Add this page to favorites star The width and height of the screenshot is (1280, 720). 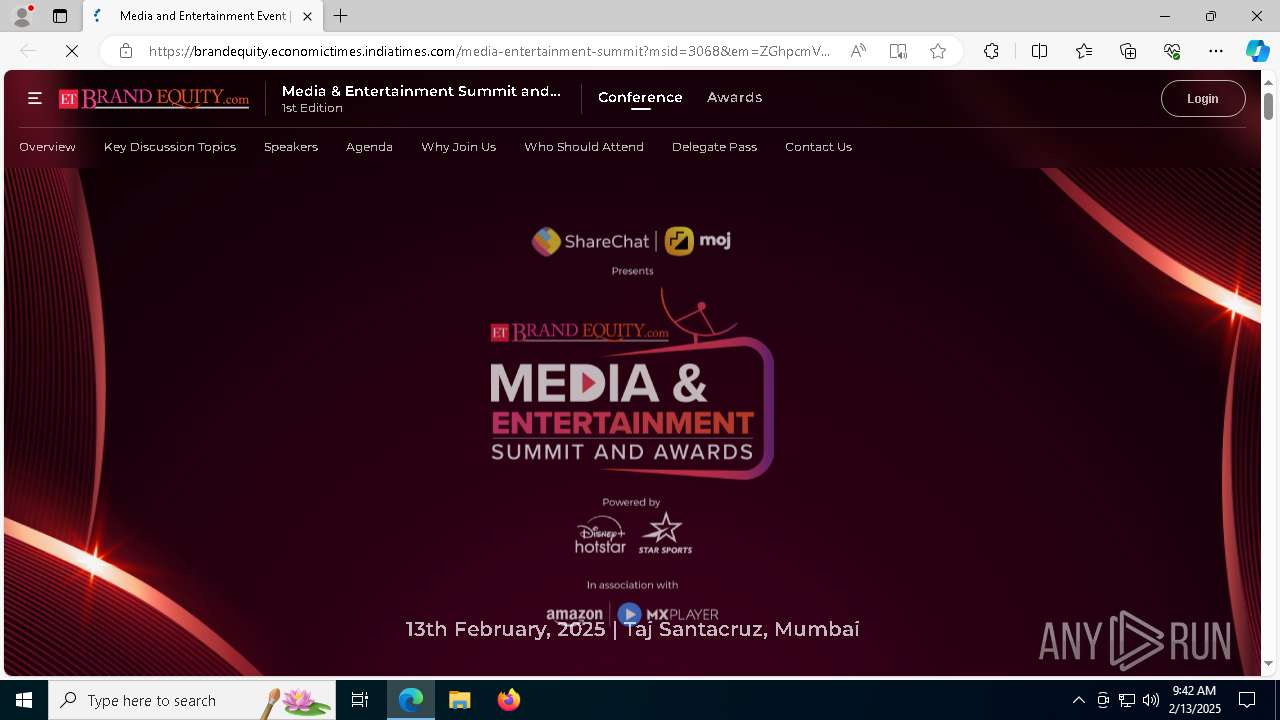point(938,51)
